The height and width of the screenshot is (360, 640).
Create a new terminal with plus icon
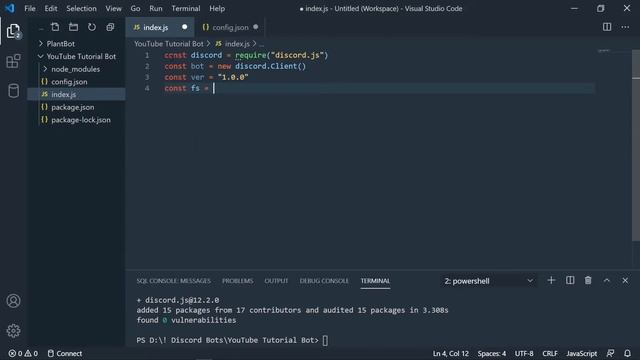[551, 280]
